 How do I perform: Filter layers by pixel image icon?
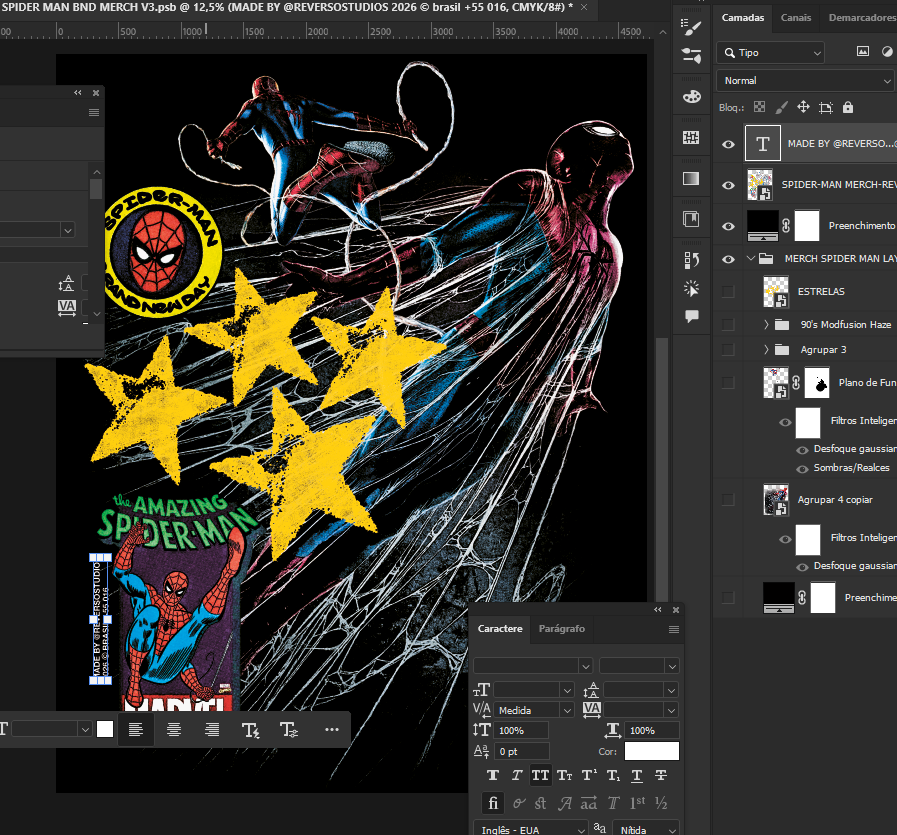pyautogui.click(x=863, y=52)
